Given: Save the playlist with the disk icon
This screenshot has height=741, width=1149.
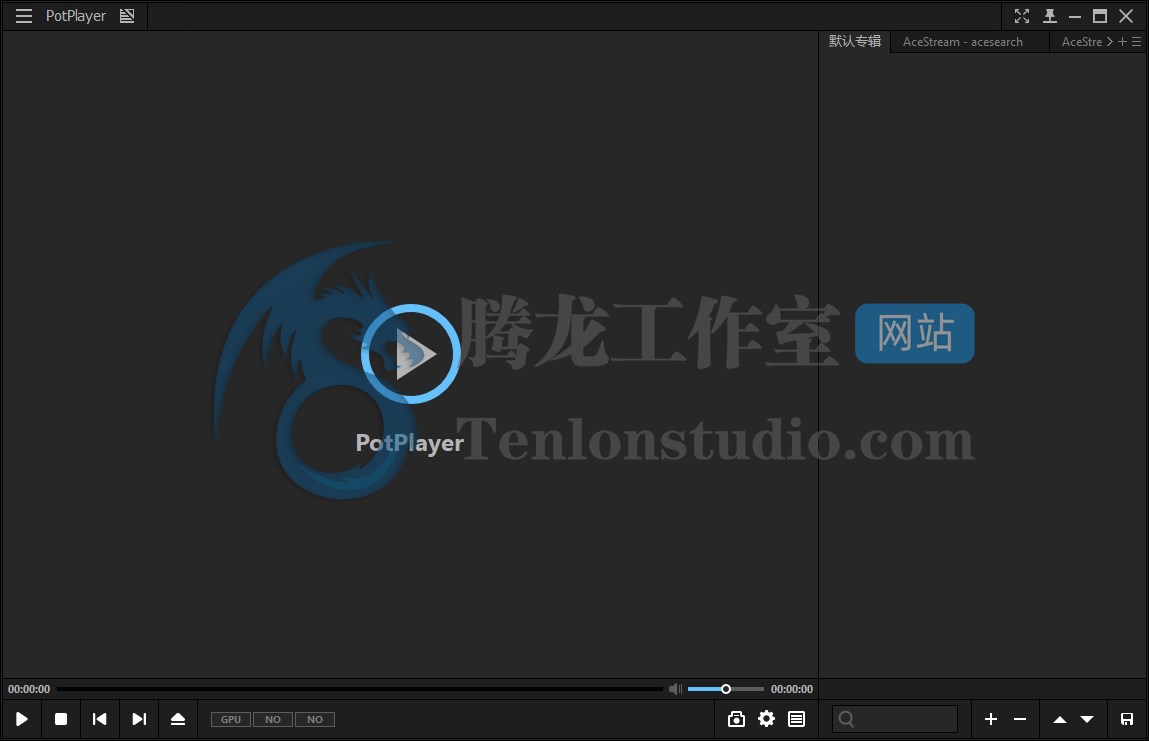Looking at the screenshot, I should coord(1127,719).
